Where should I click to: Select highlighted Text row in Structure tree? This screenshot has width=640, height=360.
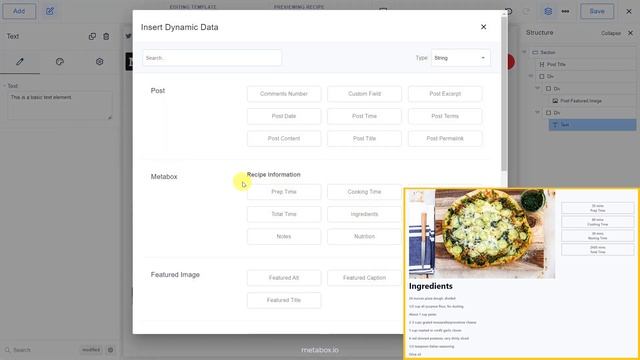(593, 125)
